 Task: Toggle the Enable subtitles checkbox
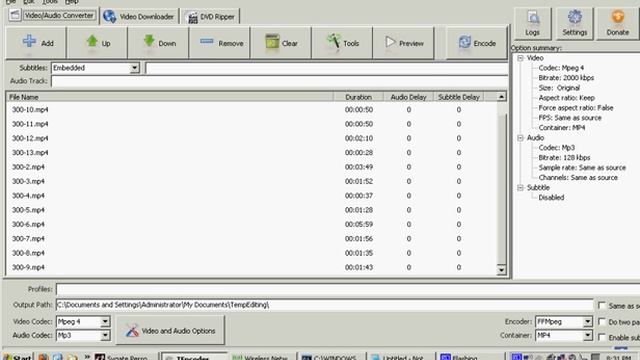pyautogui.click(x=602, y=337)
